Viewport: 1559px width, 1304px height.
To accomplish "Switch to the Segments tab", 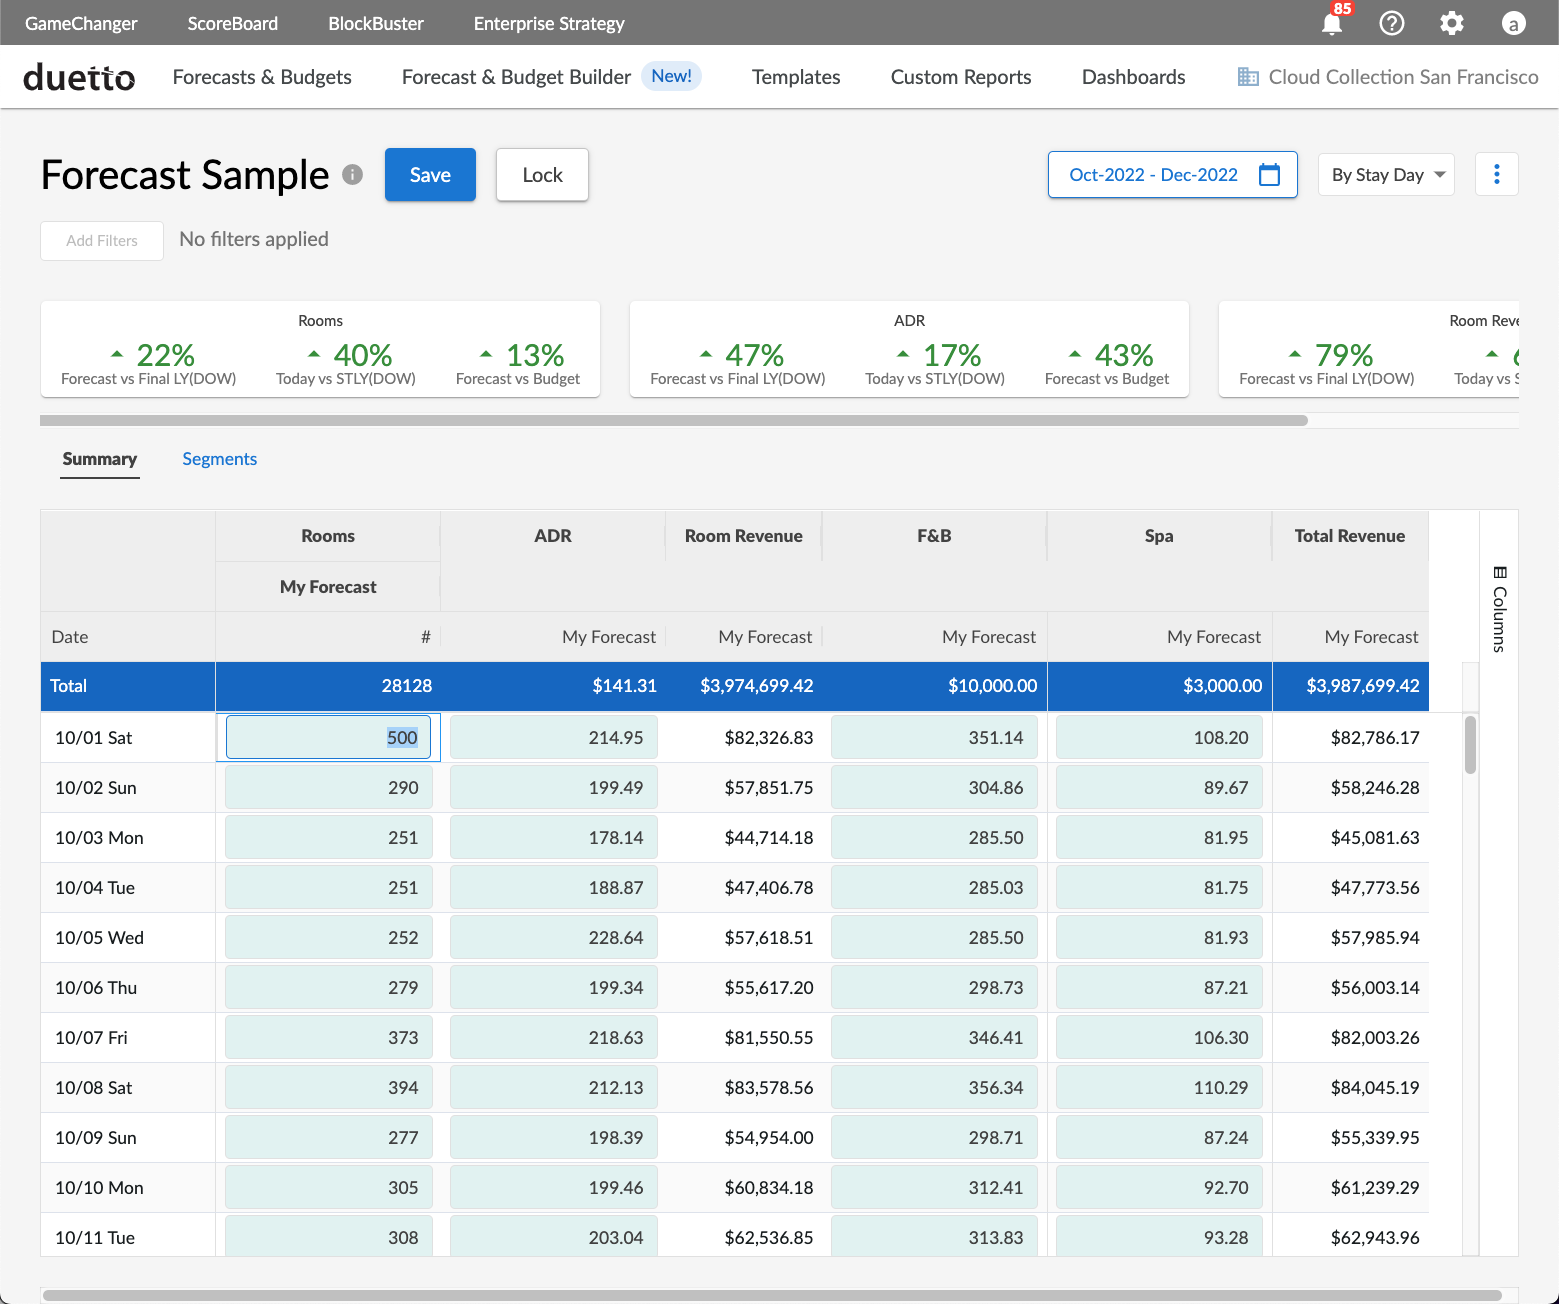I will pos(219,459).
